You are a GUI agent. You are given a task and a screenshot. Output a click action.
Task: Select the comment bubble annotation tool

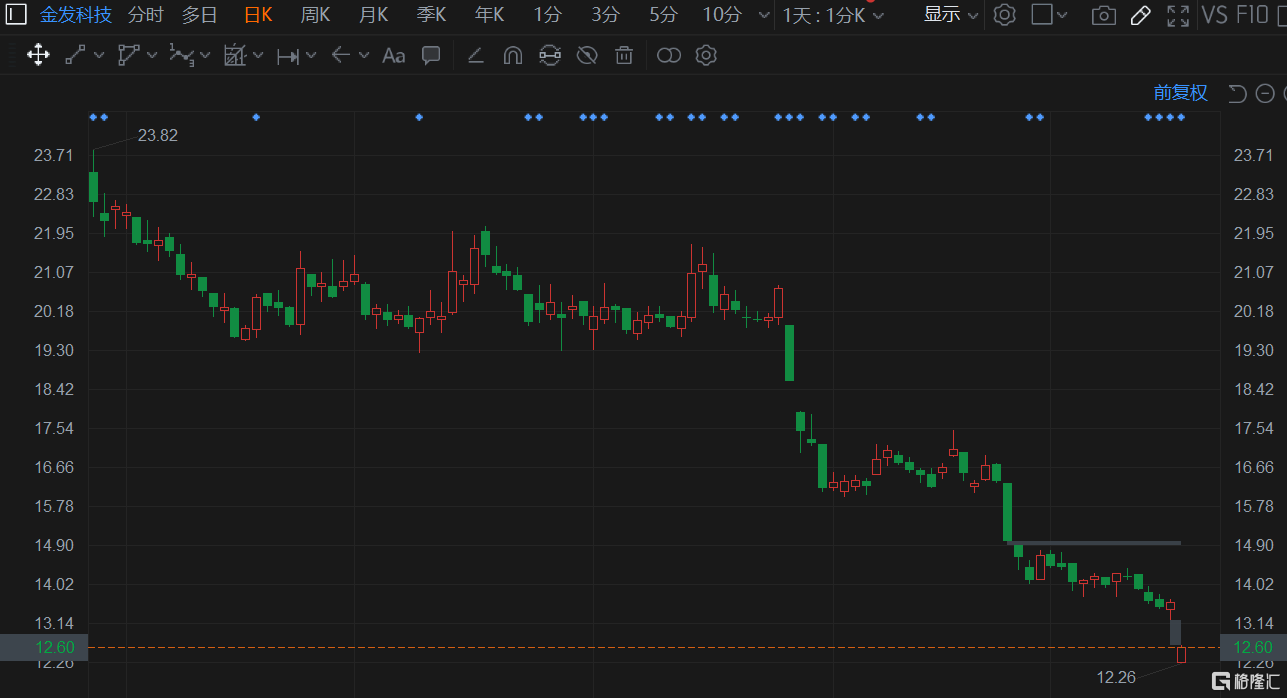431,55
